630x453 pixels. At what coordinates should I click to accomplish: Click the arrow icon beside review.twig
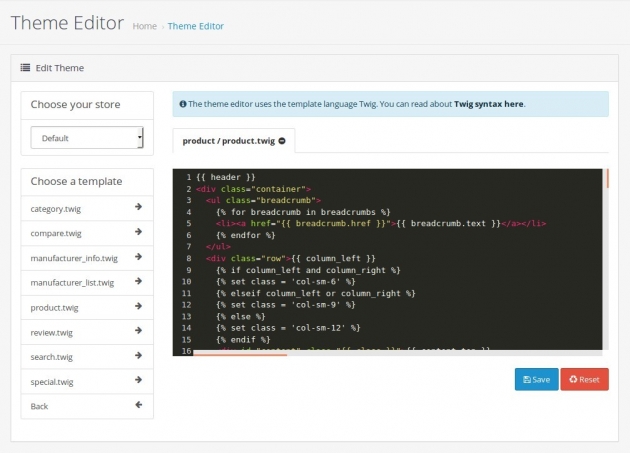pos(138,330)
